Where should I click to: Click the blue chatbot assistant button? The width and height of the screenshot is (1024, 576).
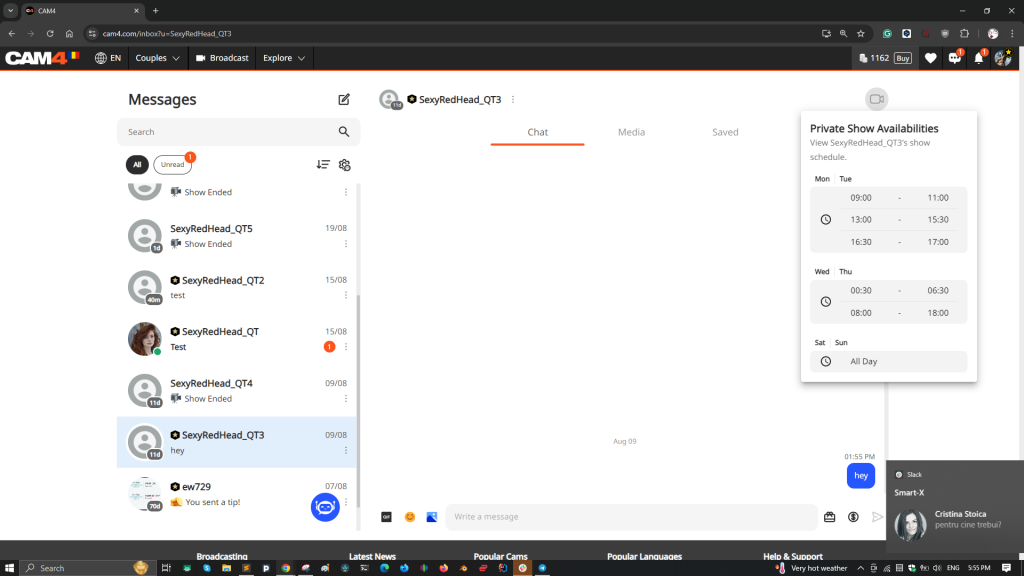coord(324,507)
